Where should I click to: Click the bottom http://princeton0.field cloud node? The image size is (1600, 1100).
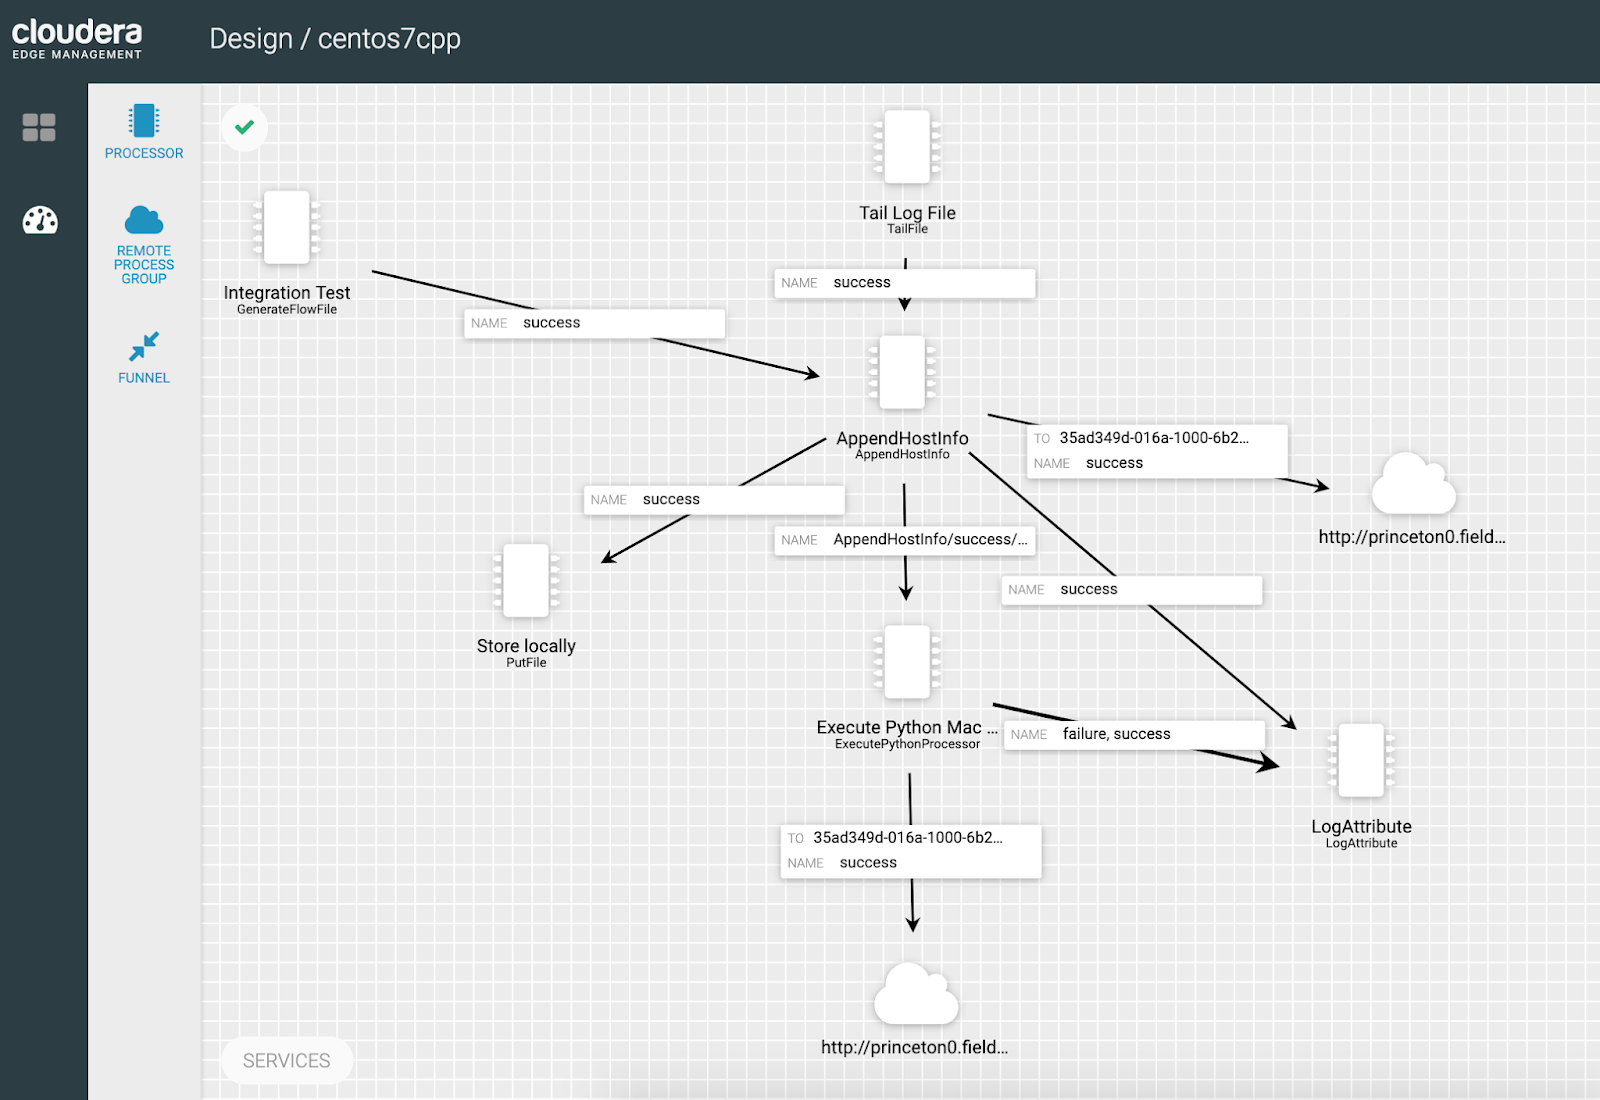(x=915, y=995)
